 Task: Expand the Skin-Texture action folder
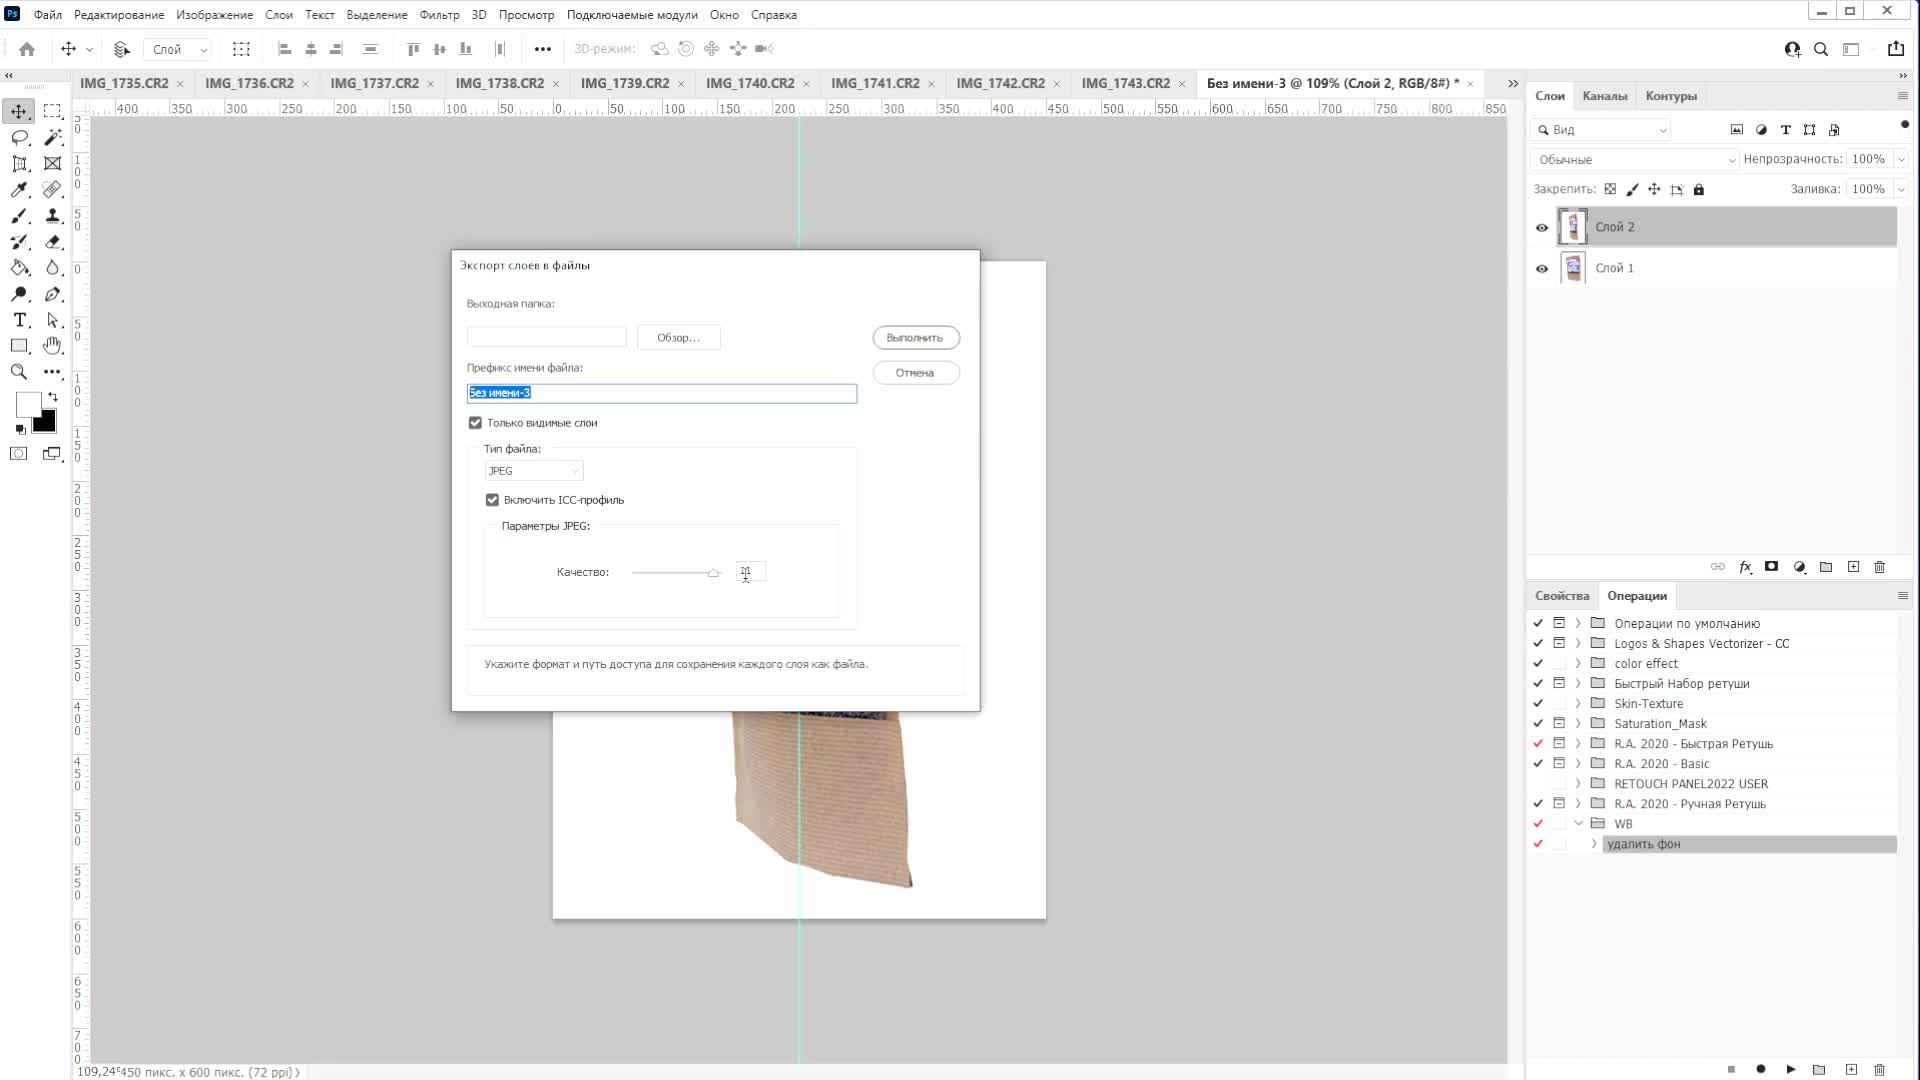coord(1578,704)
